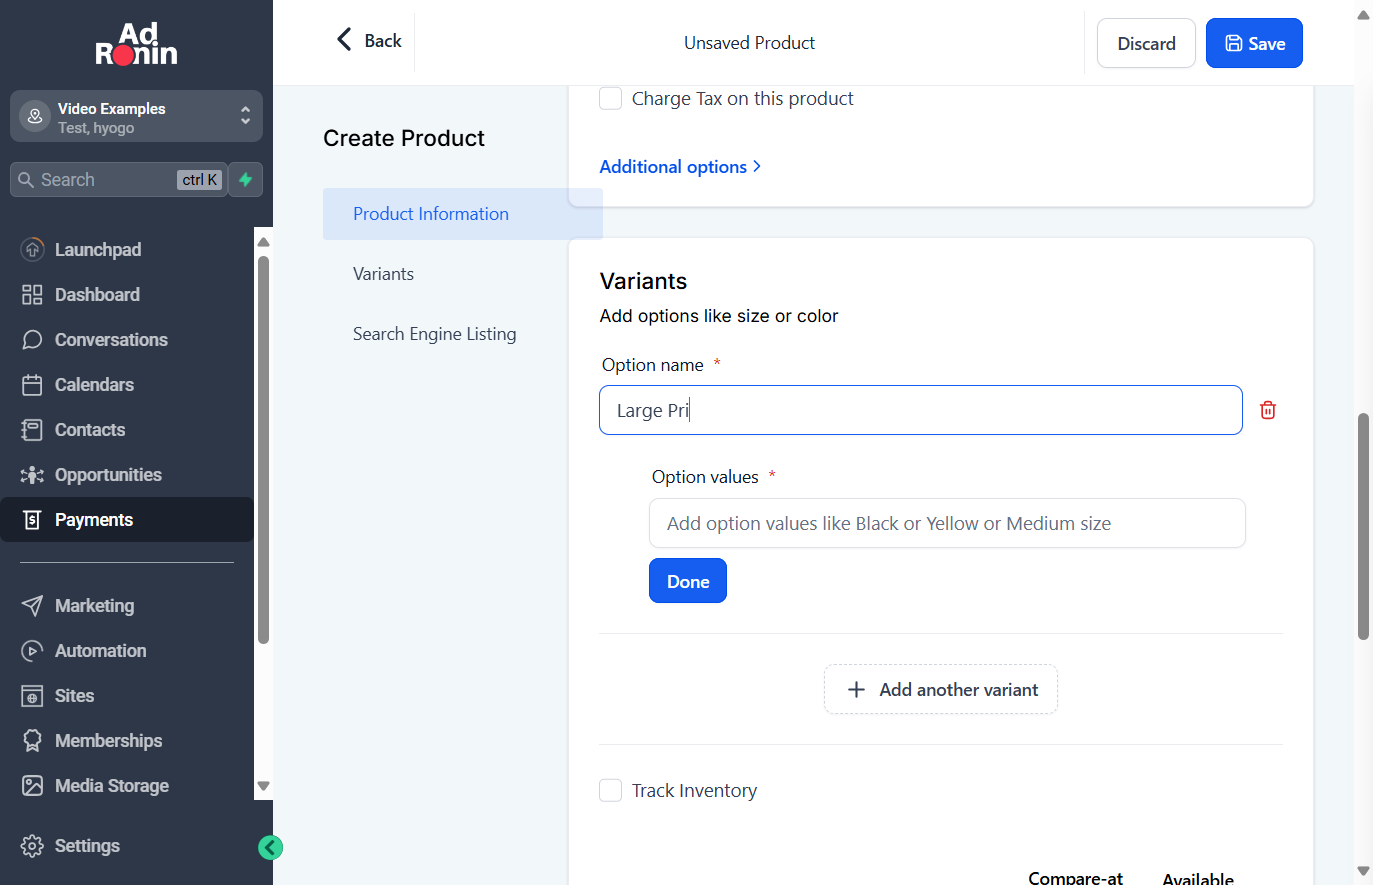Viewport: 1373px width, 885px height.
Task: Open Payments in the sidebar
Action: point(126,519)
